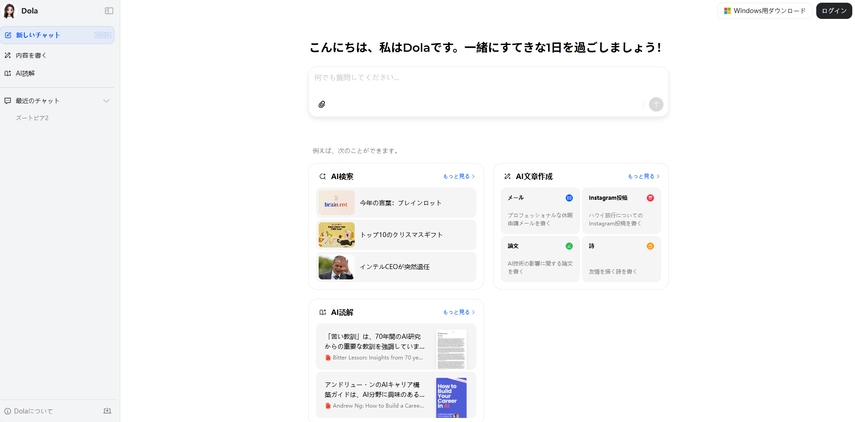Click the AI検索 search icon heading
The image size is (855, 422).
point(322,177)
